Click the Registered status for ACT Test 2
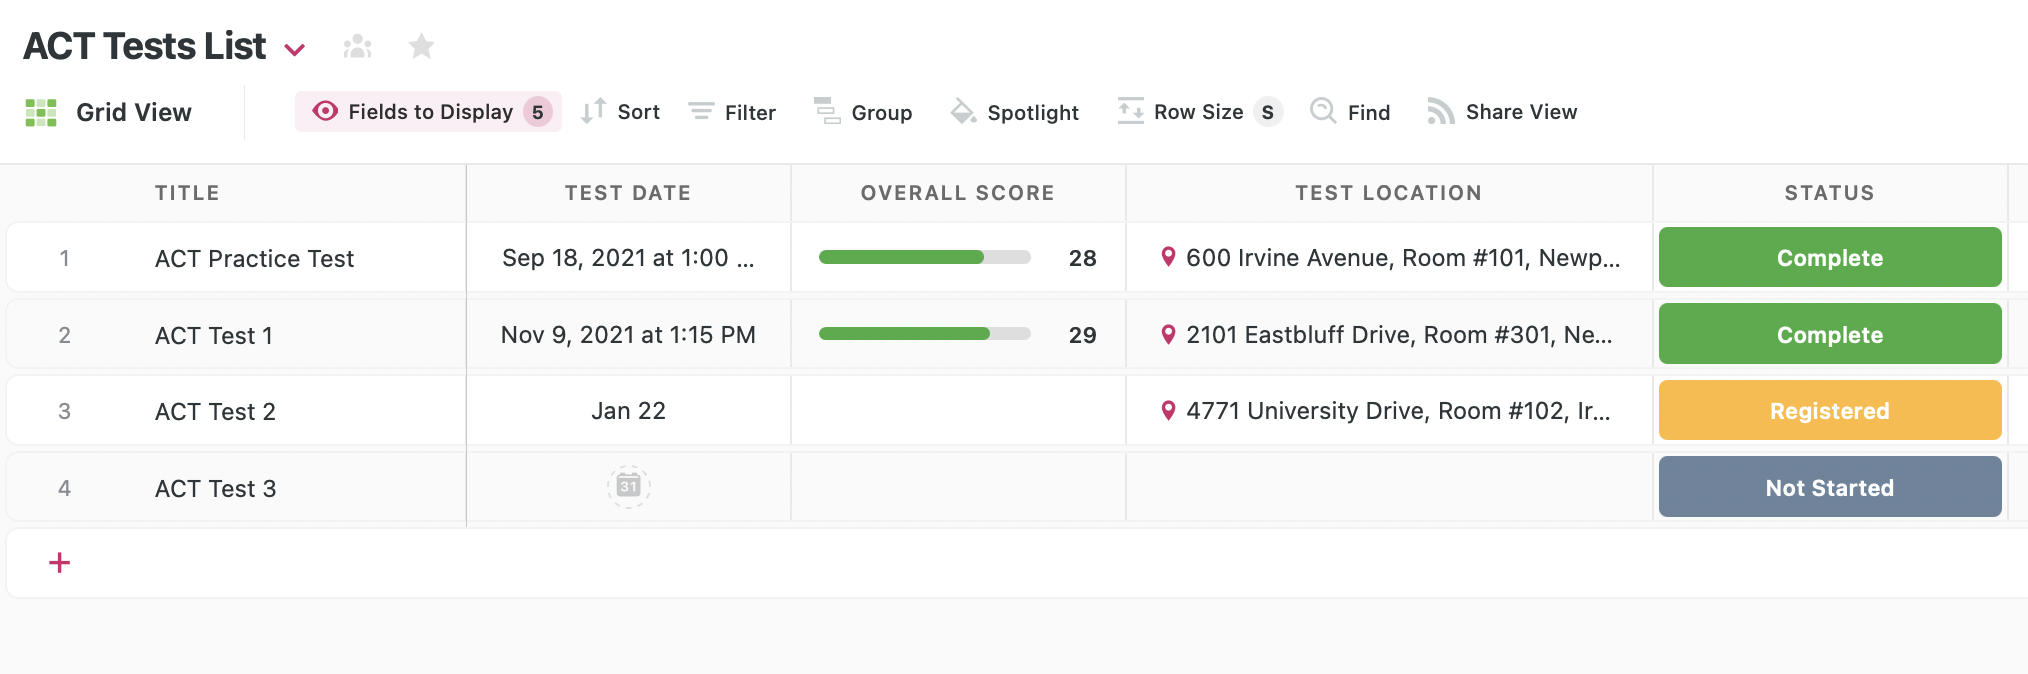Screen dimensions: 2028x674 coord(1829,411)
